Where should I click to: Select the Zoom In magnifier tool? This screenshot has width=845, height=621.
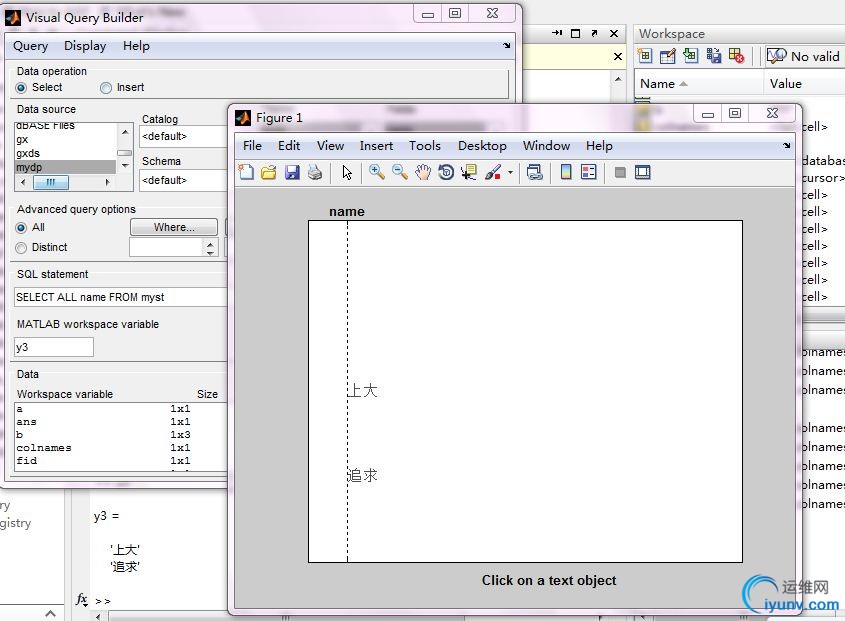377,172
